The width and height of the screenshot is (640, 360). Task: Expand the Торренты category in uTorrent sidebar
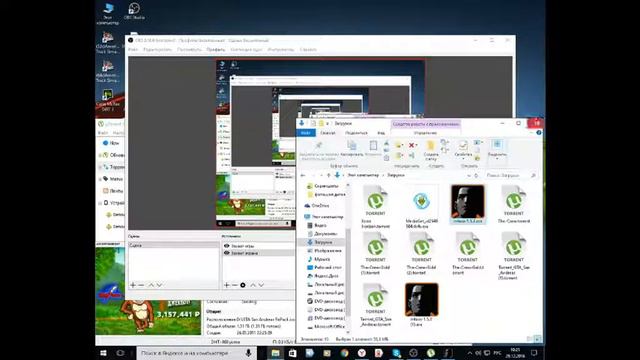point(100,167)
